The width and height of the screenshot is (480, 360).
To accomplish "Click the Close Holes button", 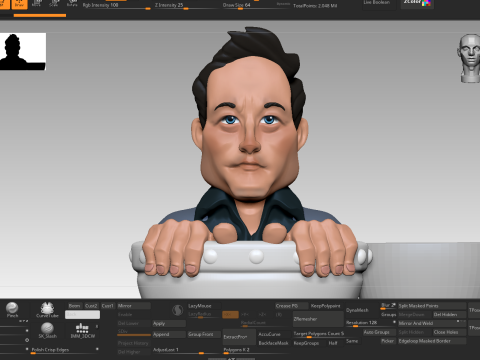I will [449, 332].
